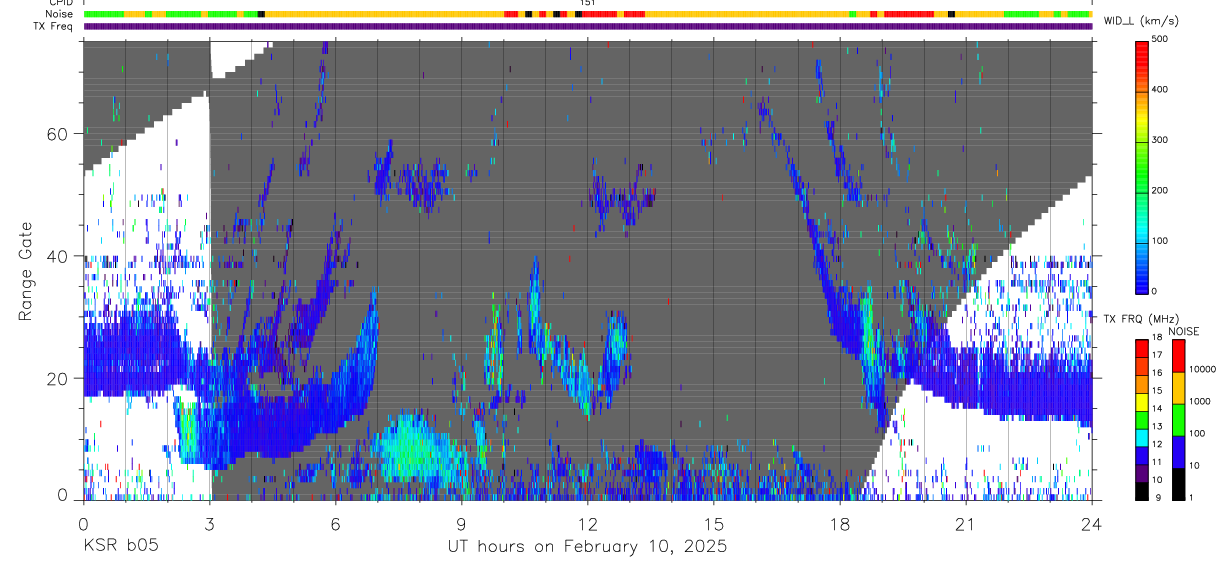
Task: Click the Noise status strip above the plot
Action: coord(588,14)
